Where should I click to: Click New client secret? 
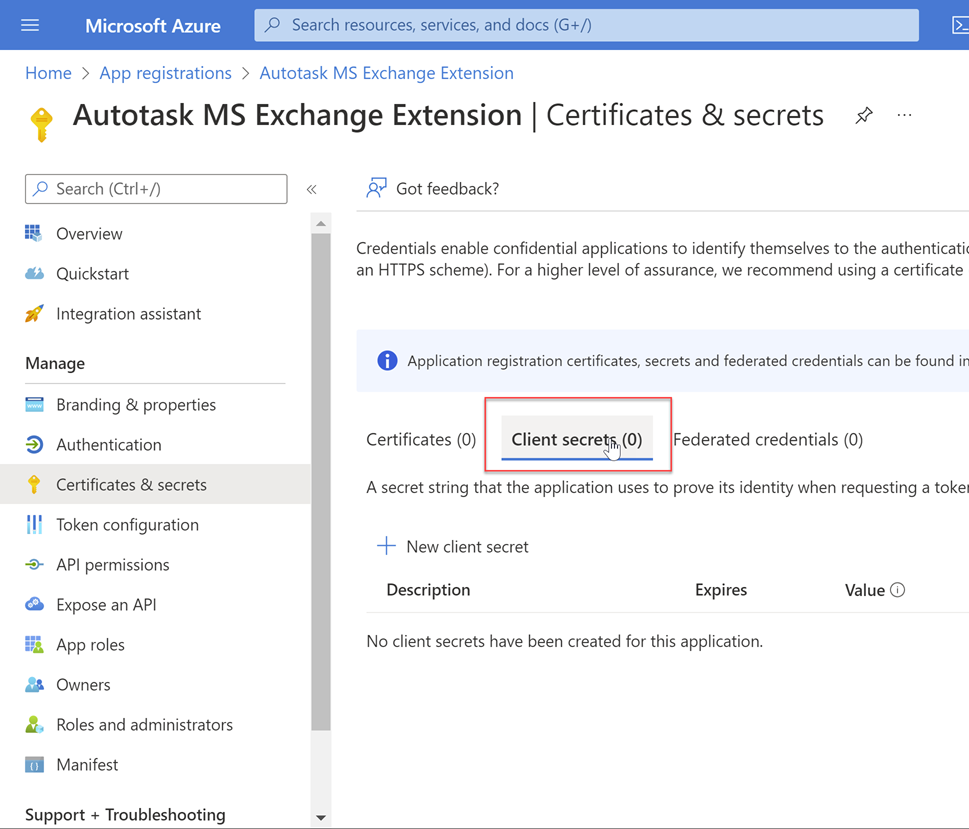pos(452,546)
